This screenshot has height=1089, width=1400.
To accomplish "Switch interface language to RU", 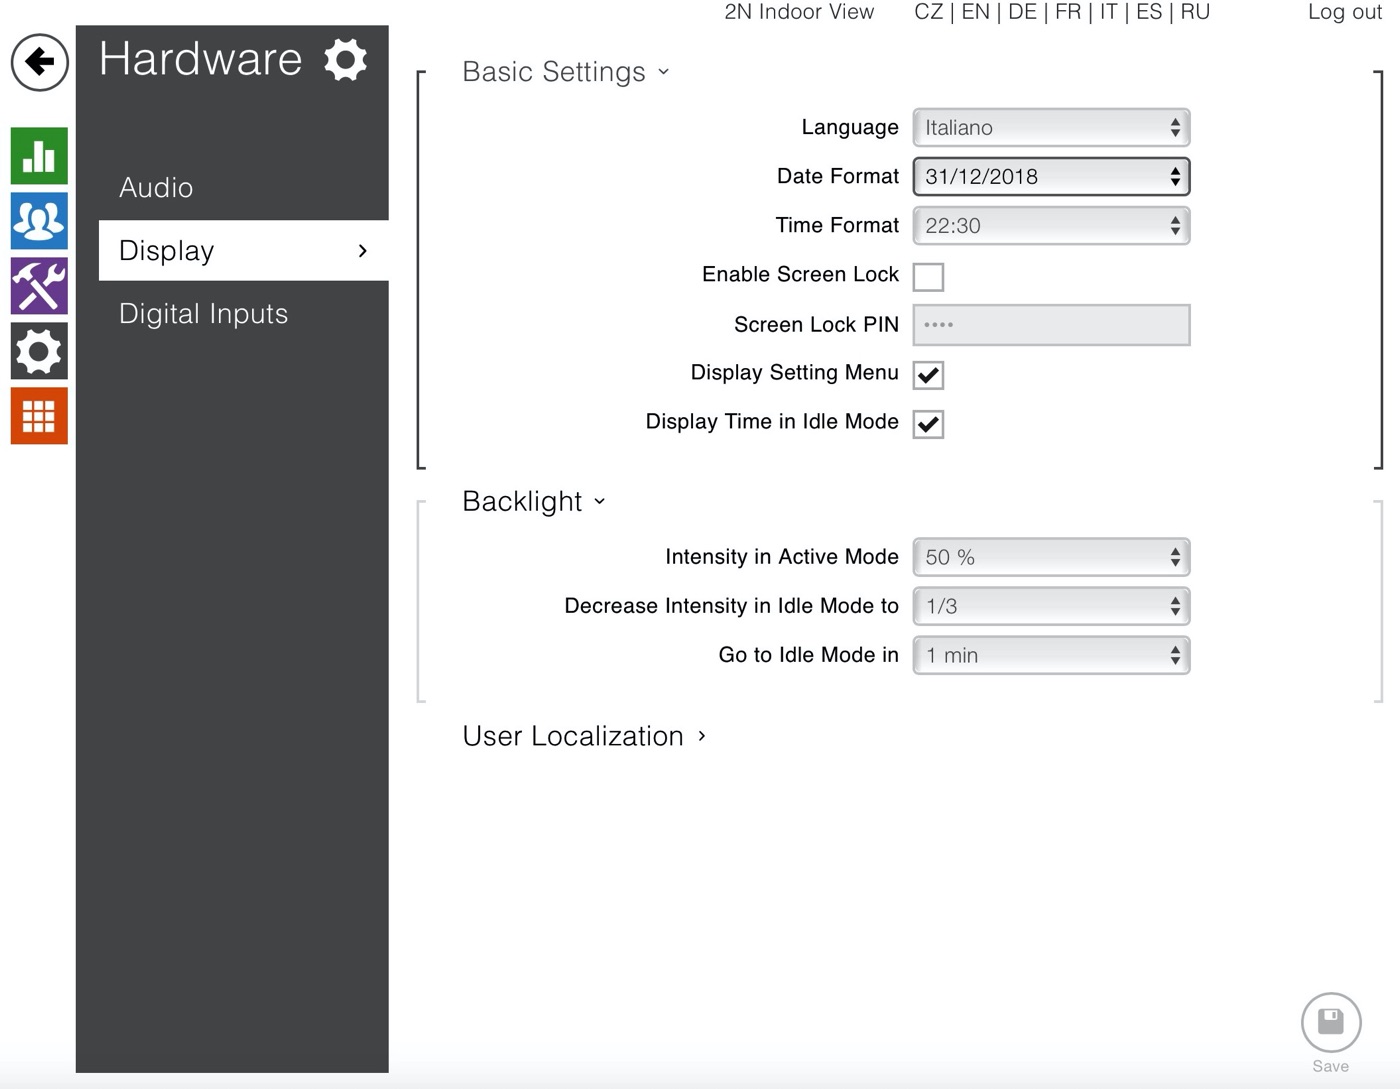I will [1195, 12].
